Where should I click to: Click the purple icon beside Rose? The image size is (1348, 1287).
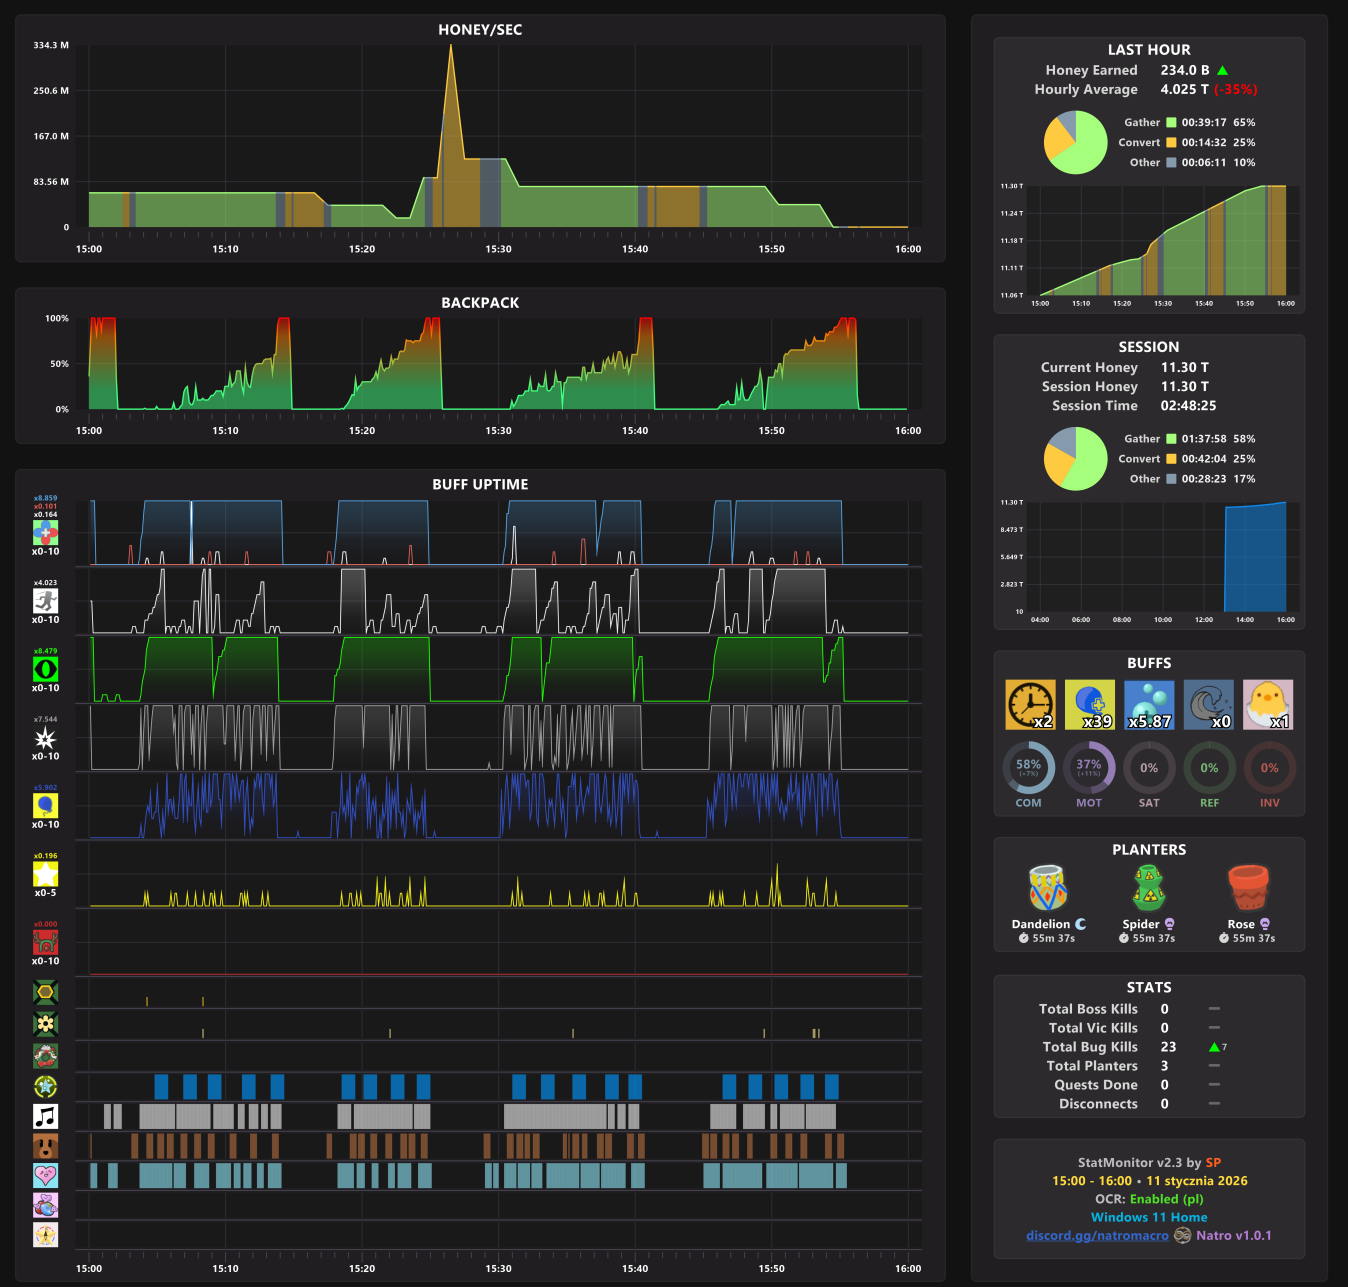tap(1264, 924)
